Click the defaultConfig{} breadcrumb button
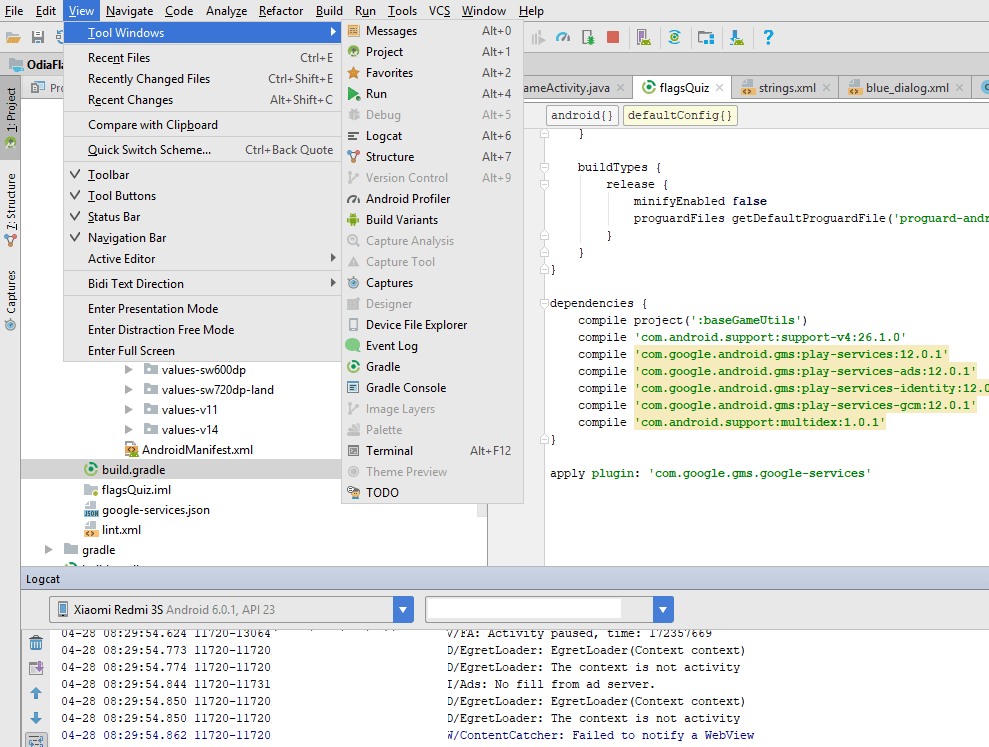 [x=680, y=115]
